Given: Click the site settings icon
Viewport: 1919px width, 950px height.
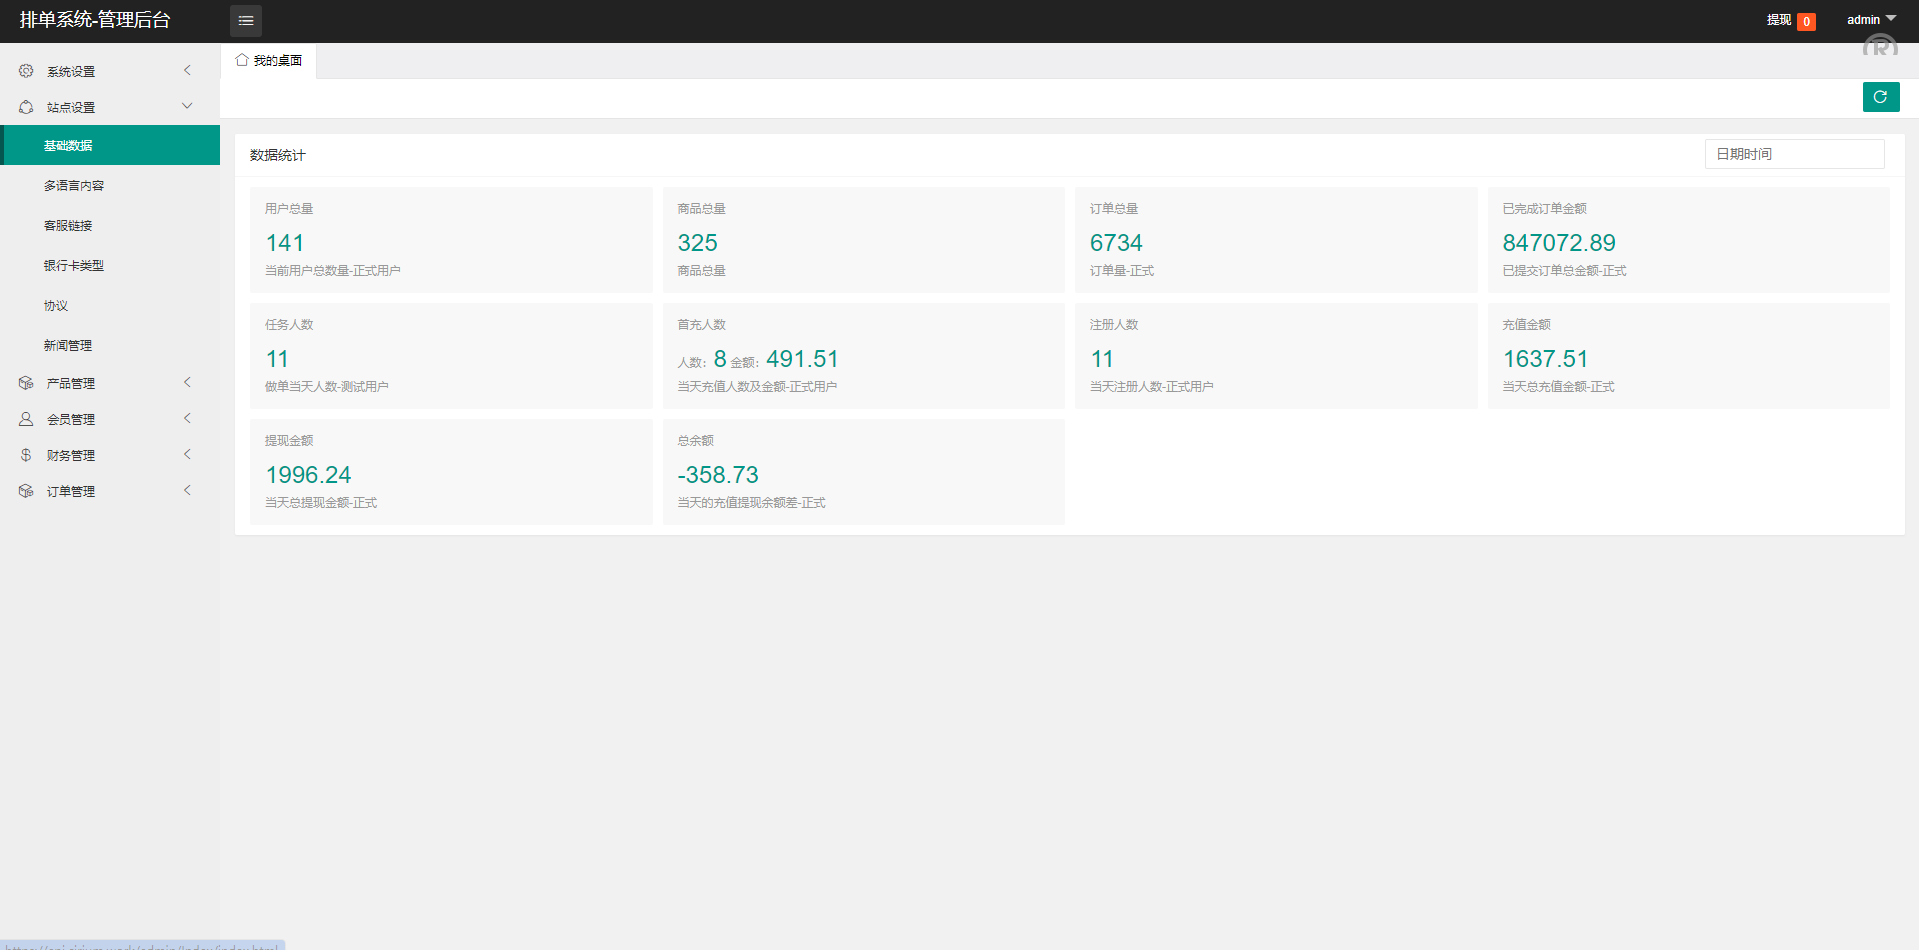Looking at the screenshot, I should 26,107.
